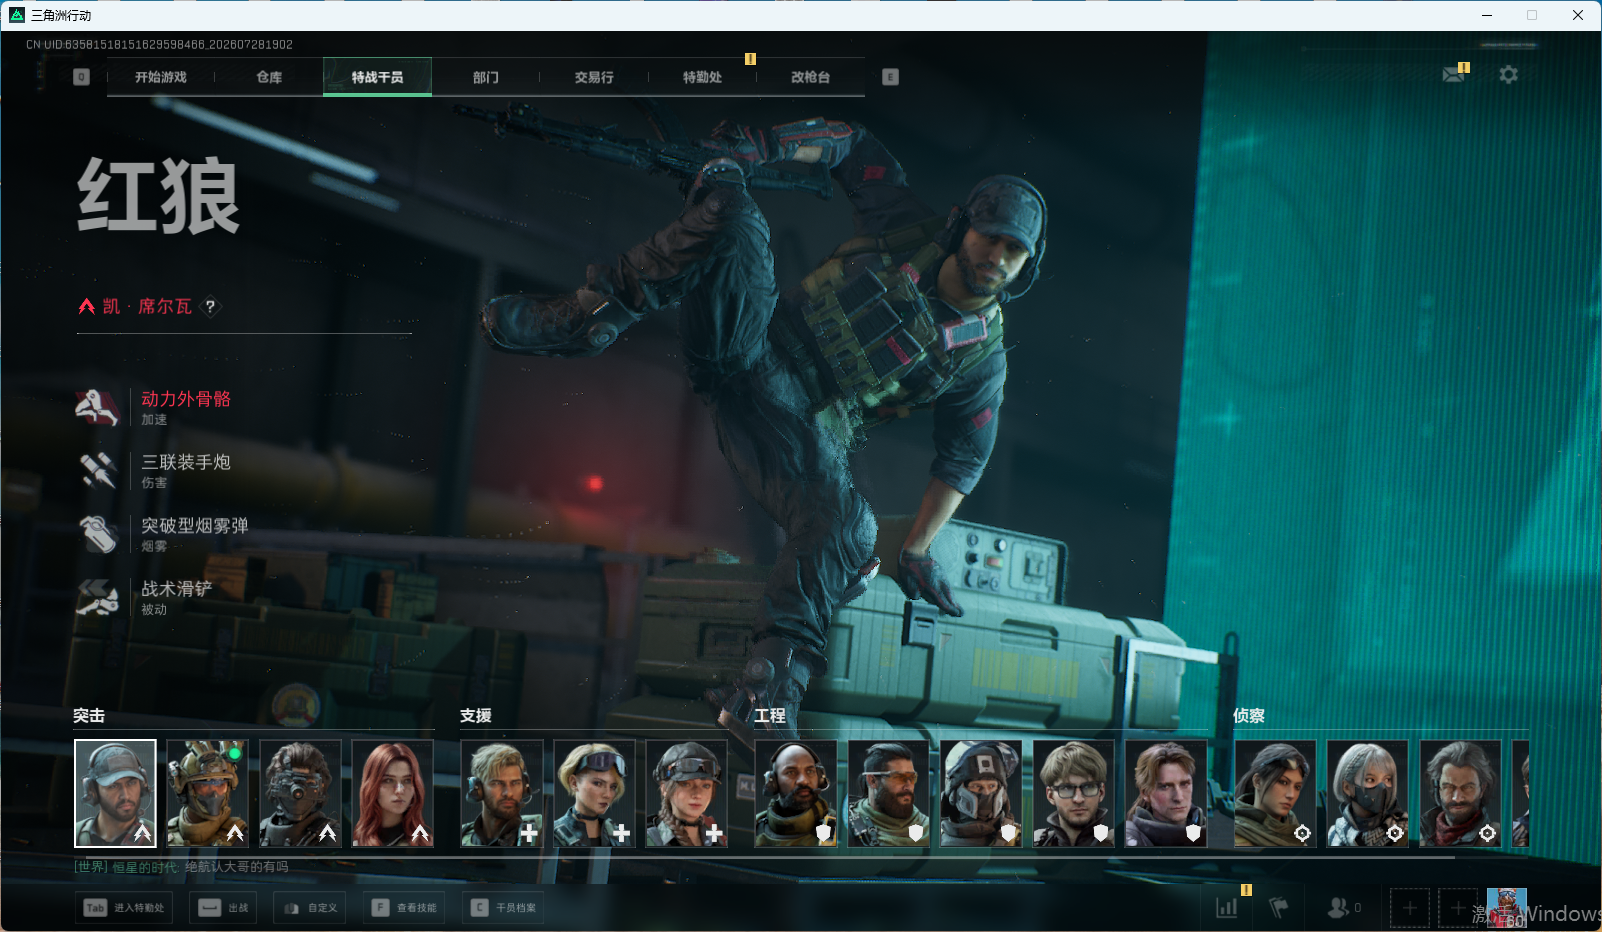This screenshot has height=932, width=1602.
Task: Open the 自定义 customize button
Action: [310, 908]
